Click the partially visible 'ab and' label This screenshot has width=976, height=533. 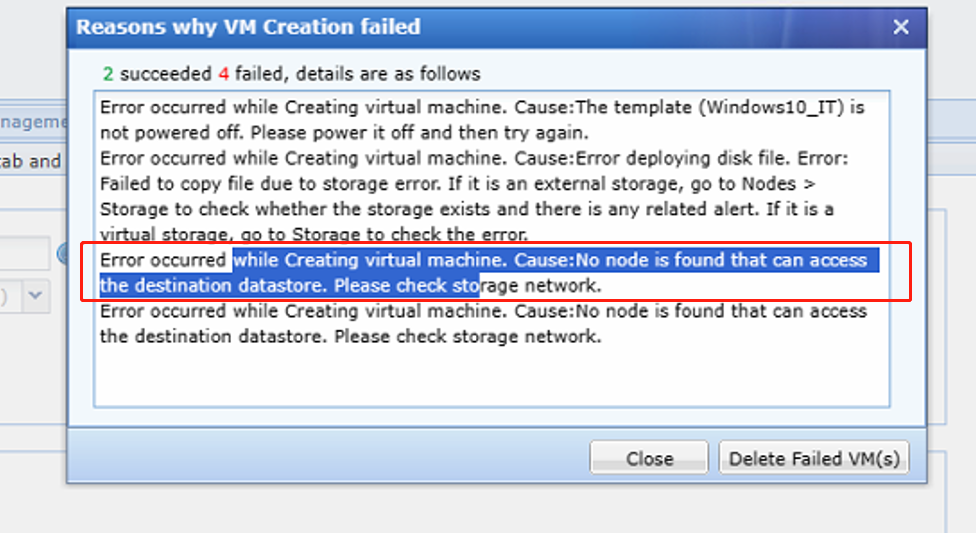[30, 160]
